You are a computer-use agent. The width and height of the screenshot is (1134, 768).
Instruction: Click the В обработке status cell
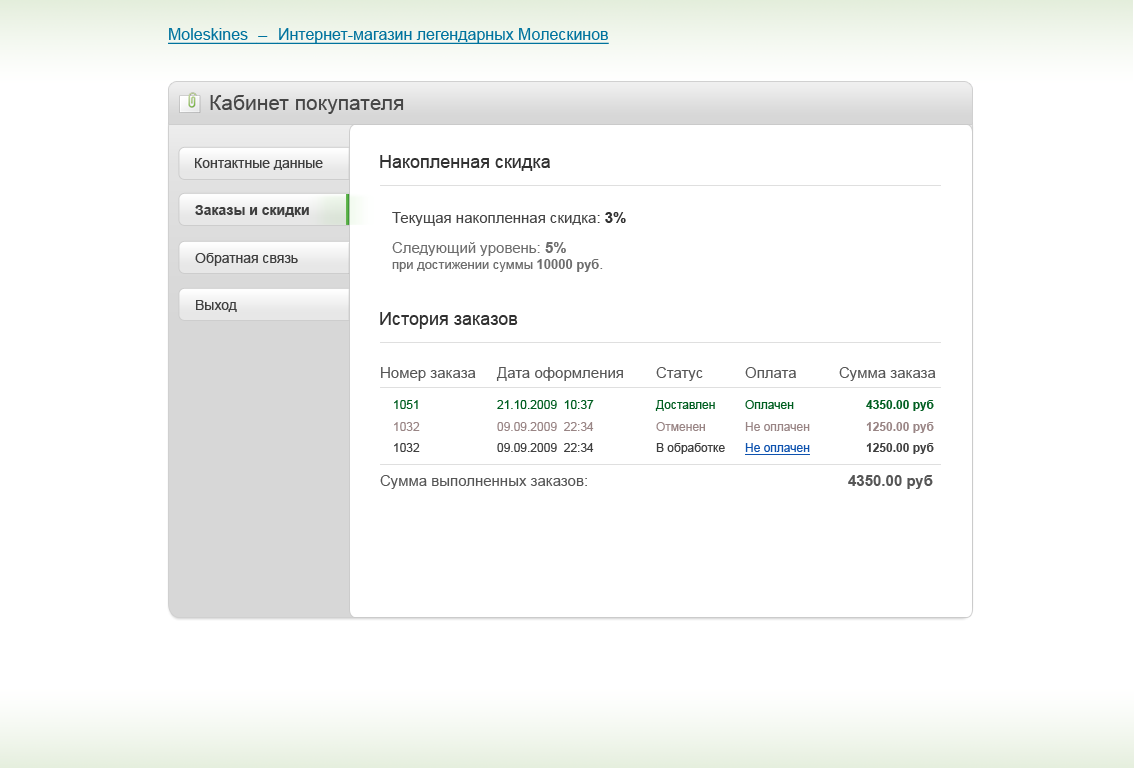(690, 448)
